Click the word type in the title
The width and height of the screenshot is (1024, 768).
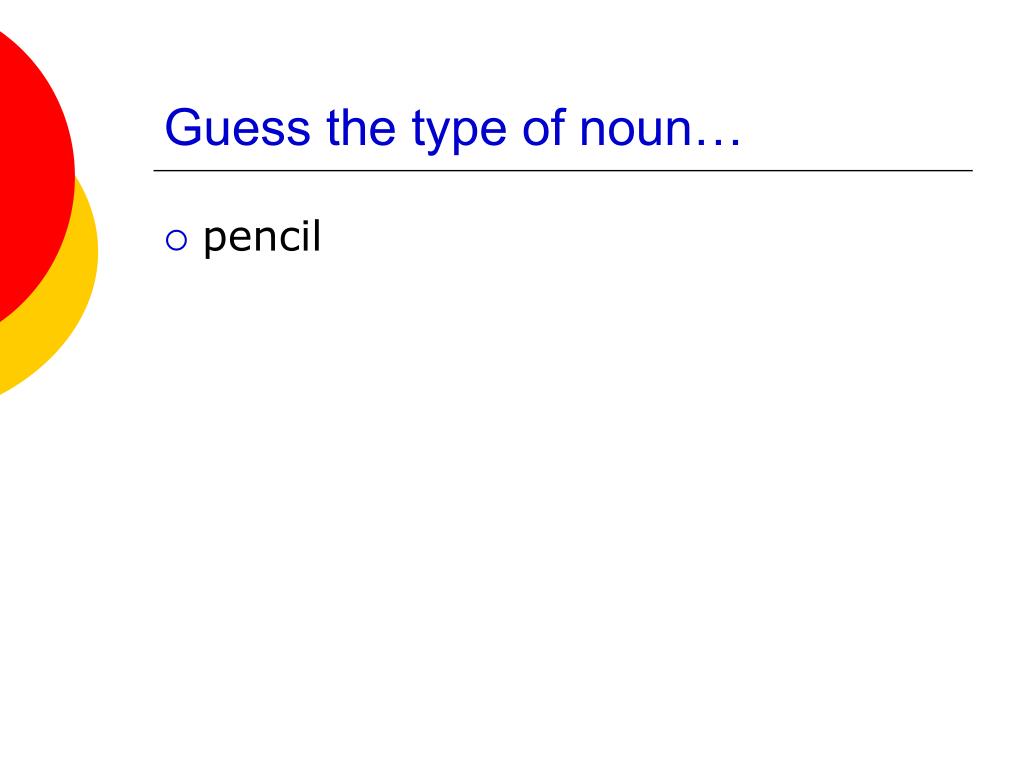click(x=459, y=131)
